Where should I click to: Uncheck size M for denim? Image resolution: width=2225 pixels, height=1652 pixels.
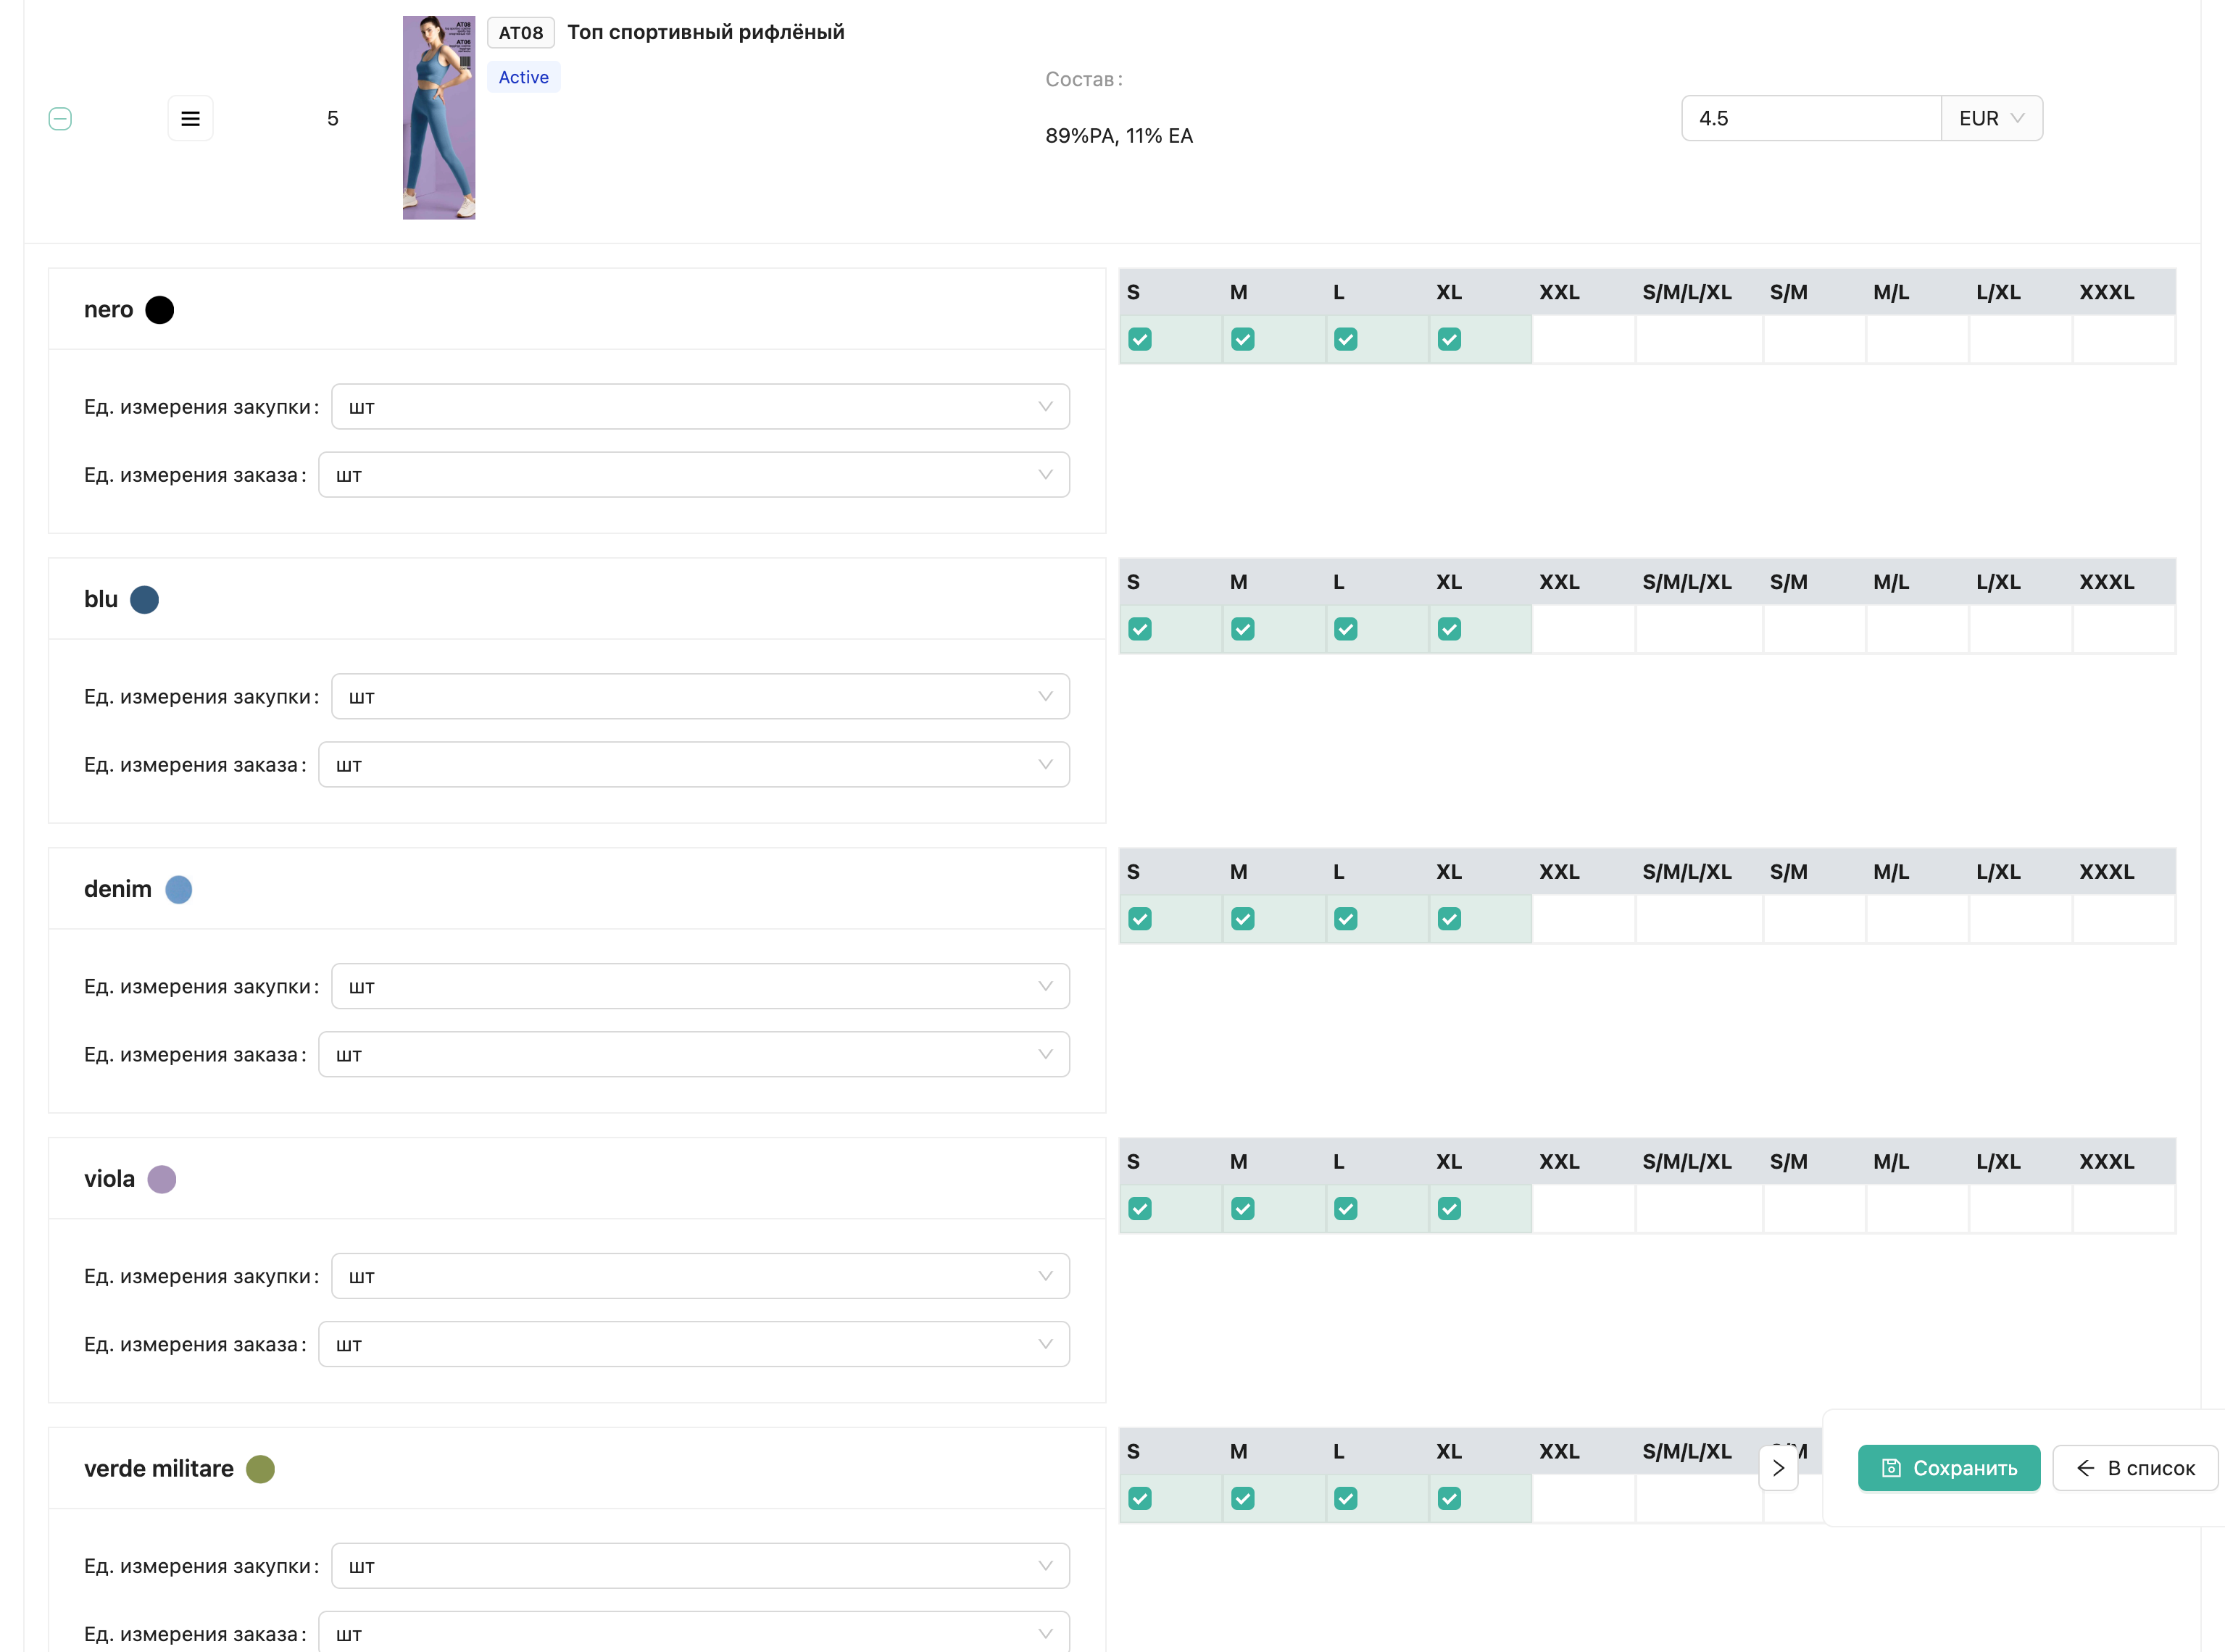click(1242, 919)
